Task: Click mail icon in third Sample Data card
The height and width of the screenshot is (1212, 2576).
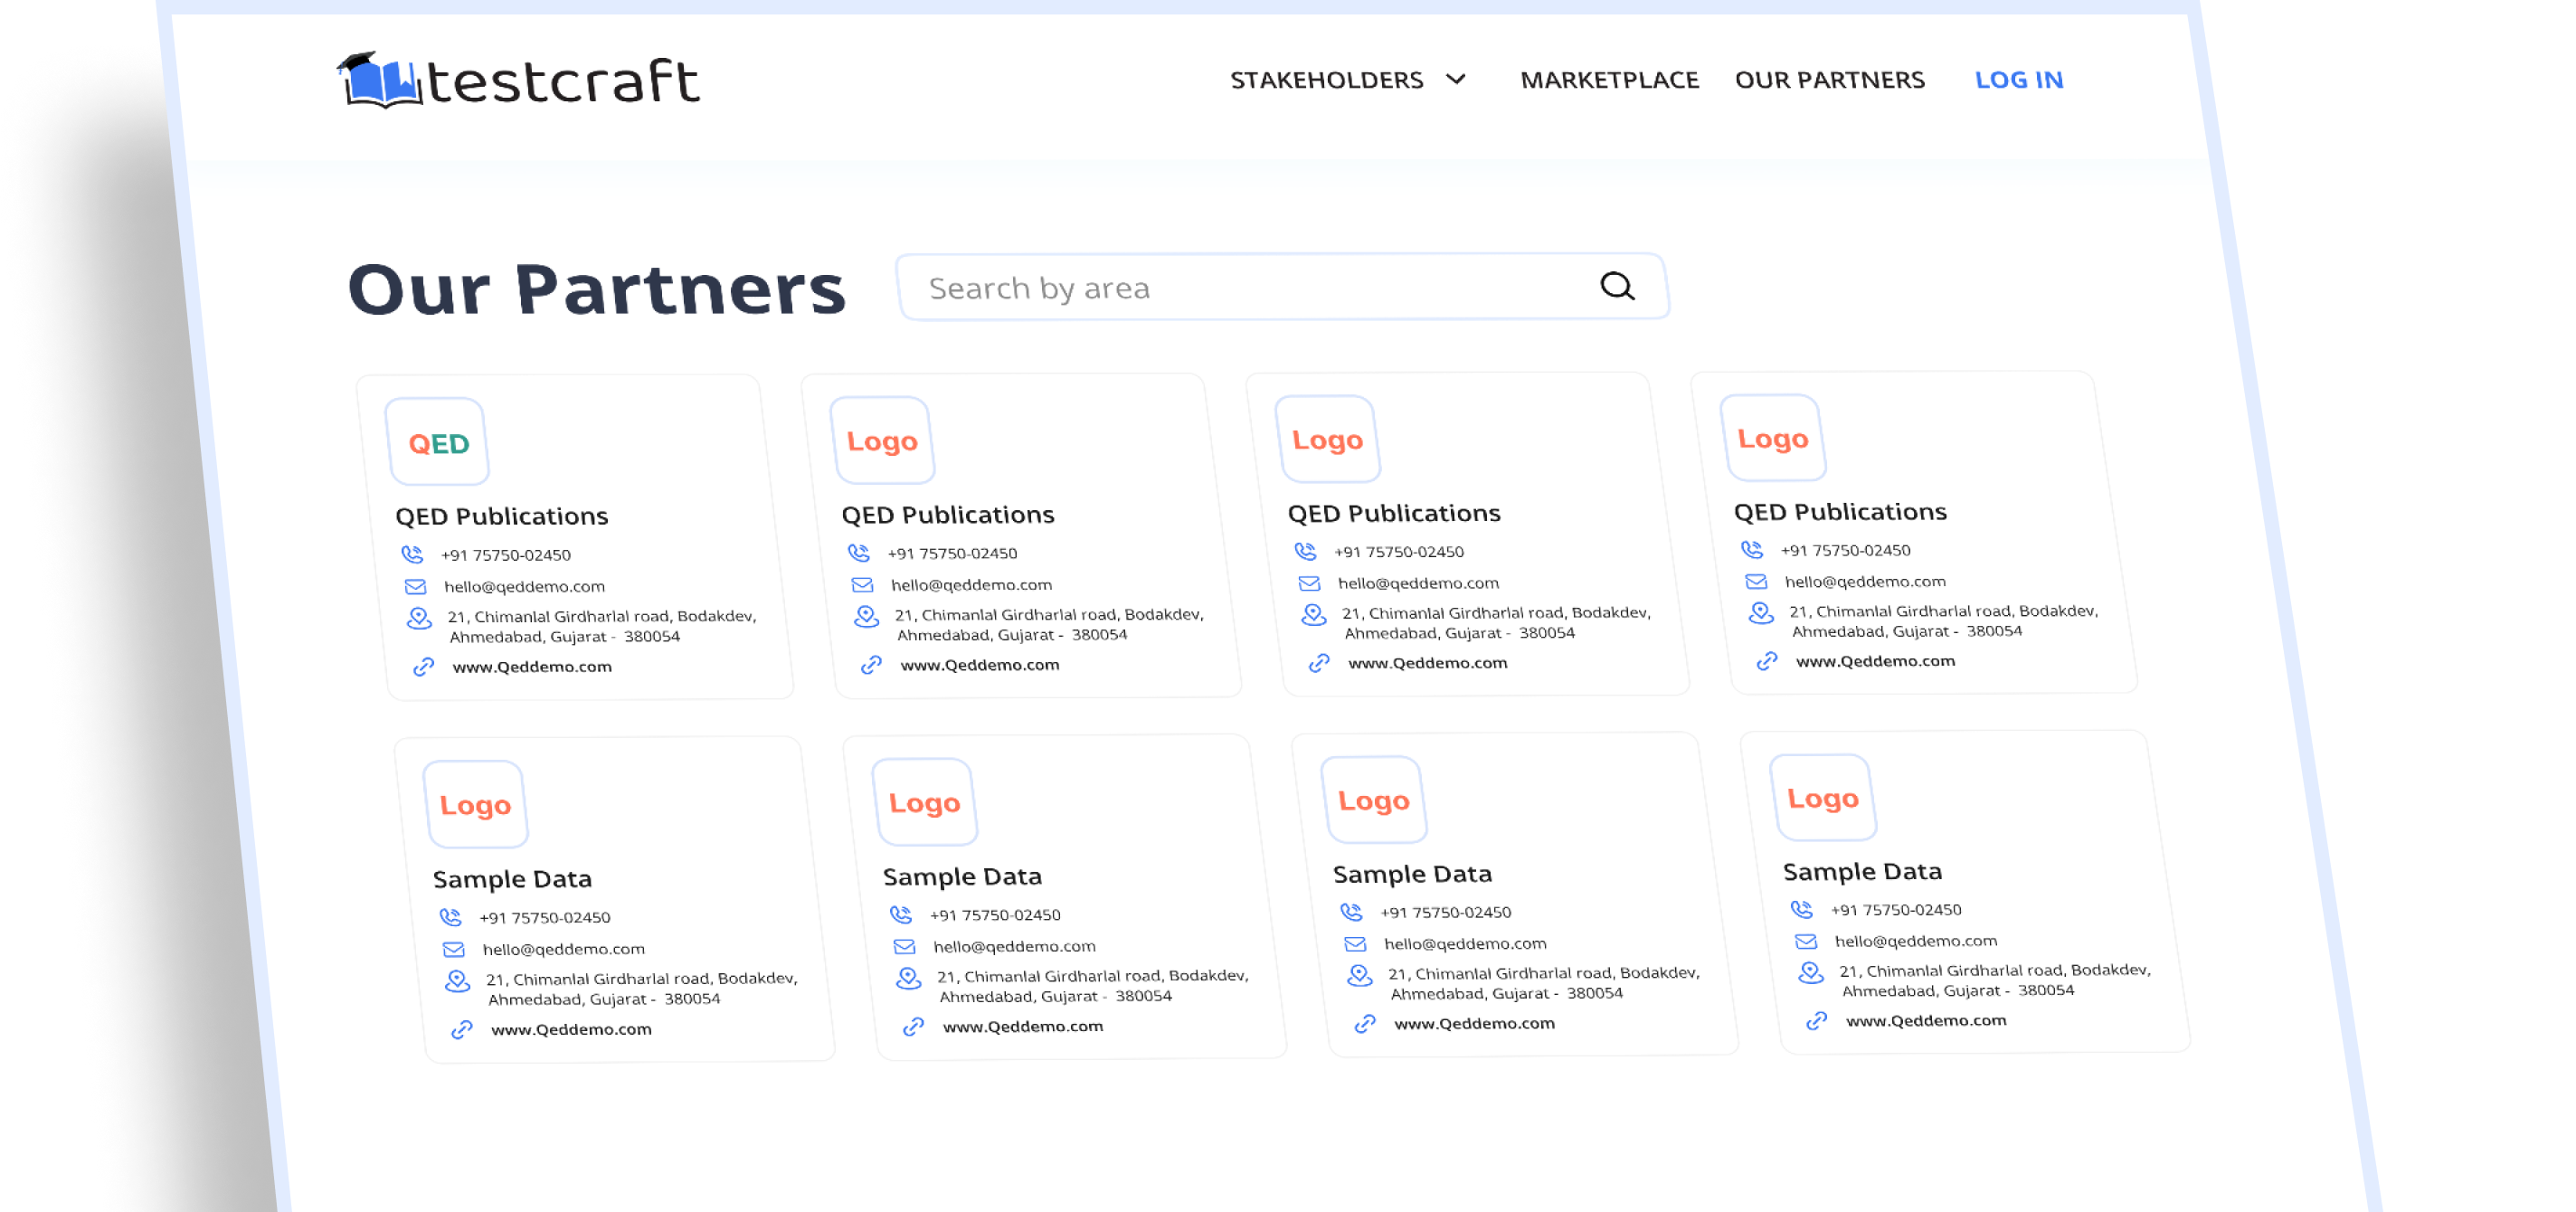Action: [x=1355, y=943]
